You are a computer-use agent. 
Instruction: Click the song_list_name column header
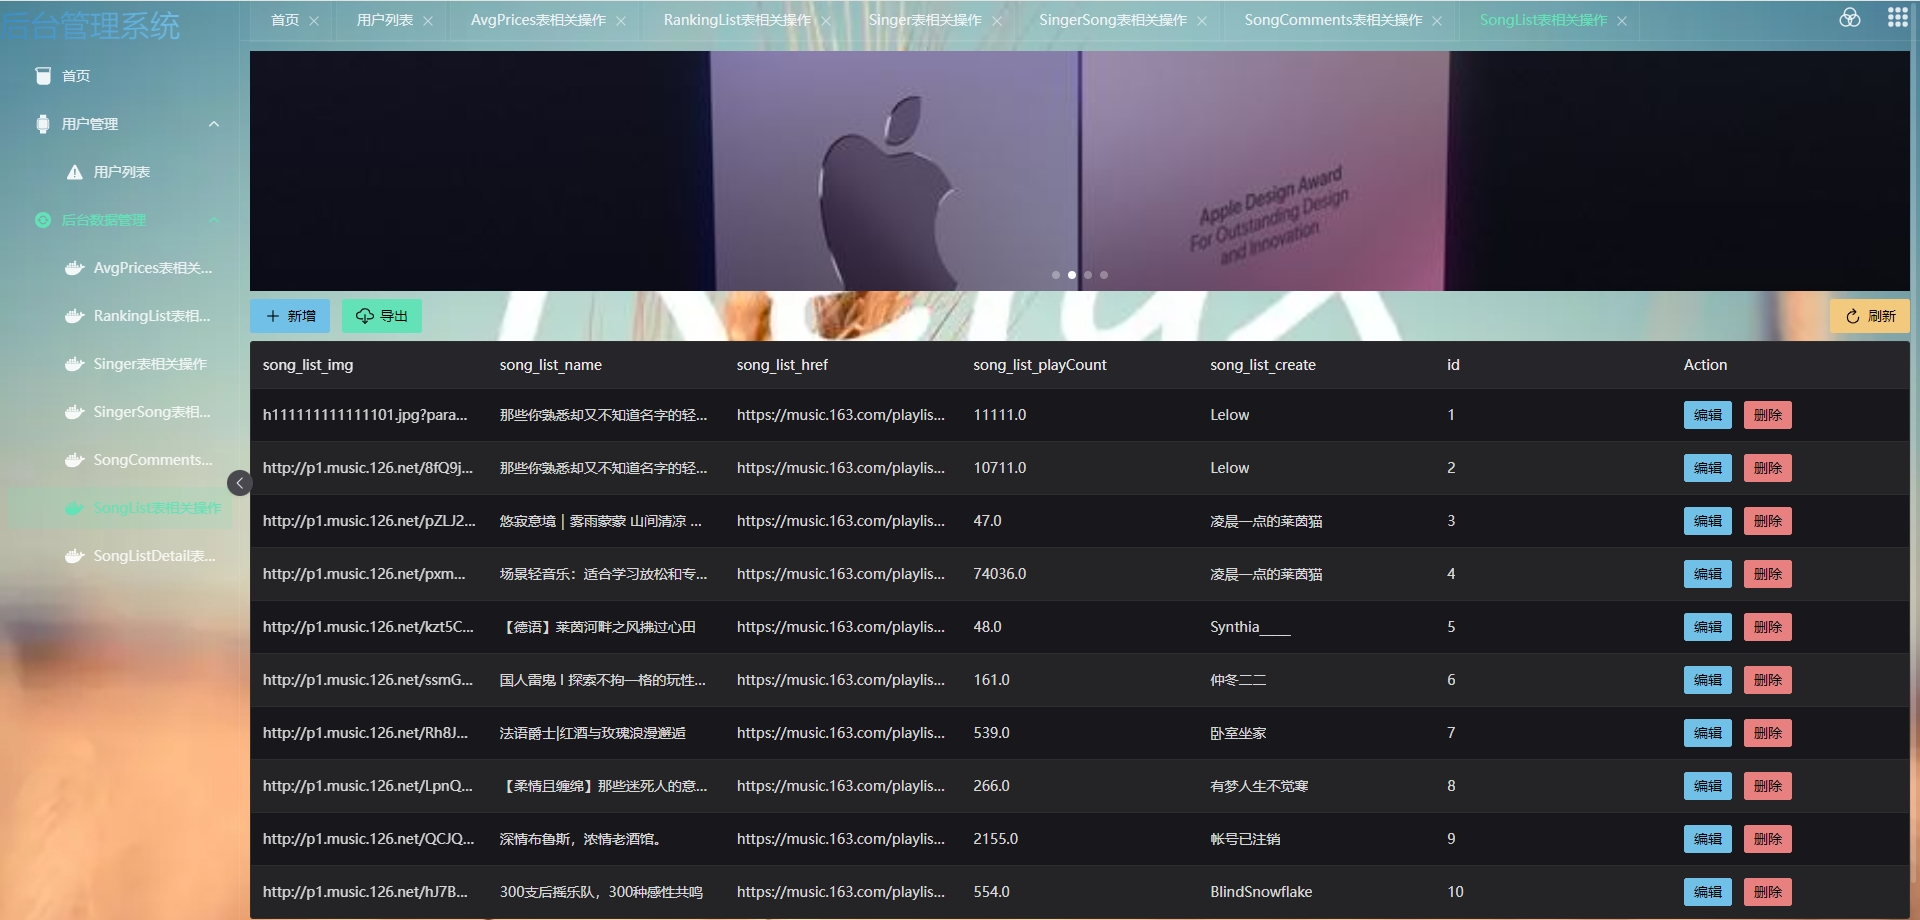point(551,365)
